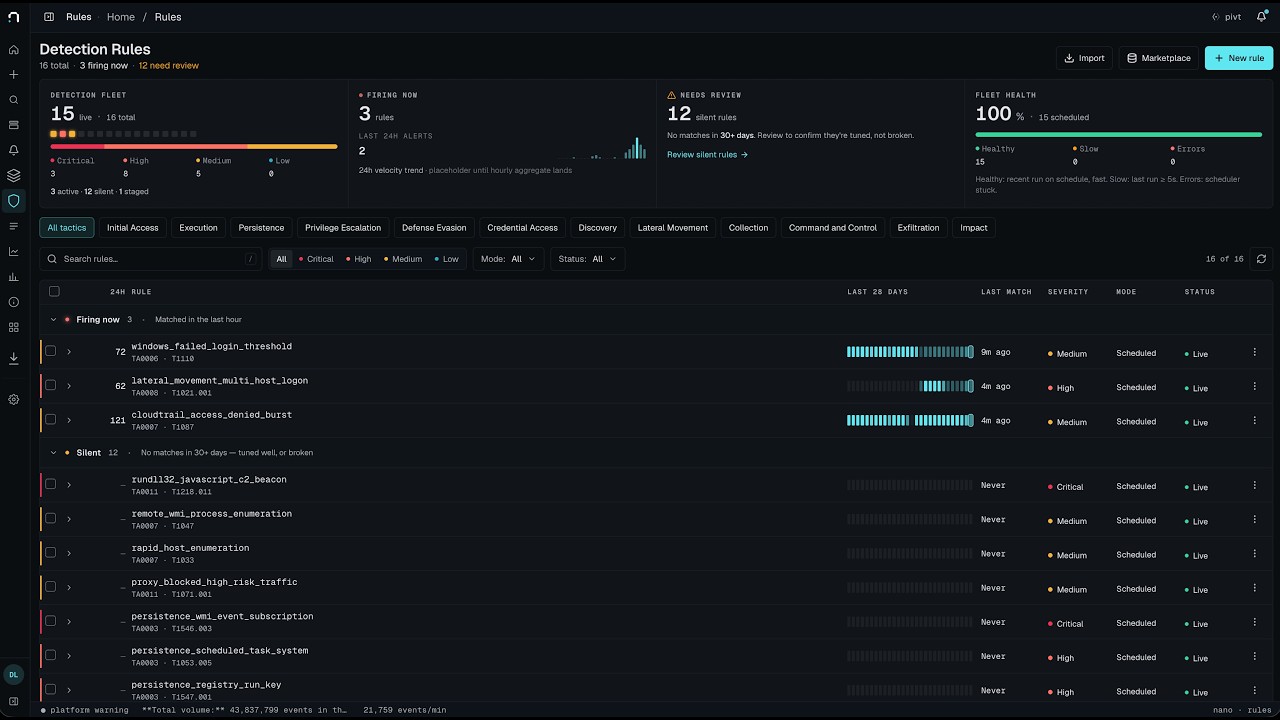Open the line chart icon in the sidebar
This screenshot has width=1280, height=720.
(x=13, y=251)
